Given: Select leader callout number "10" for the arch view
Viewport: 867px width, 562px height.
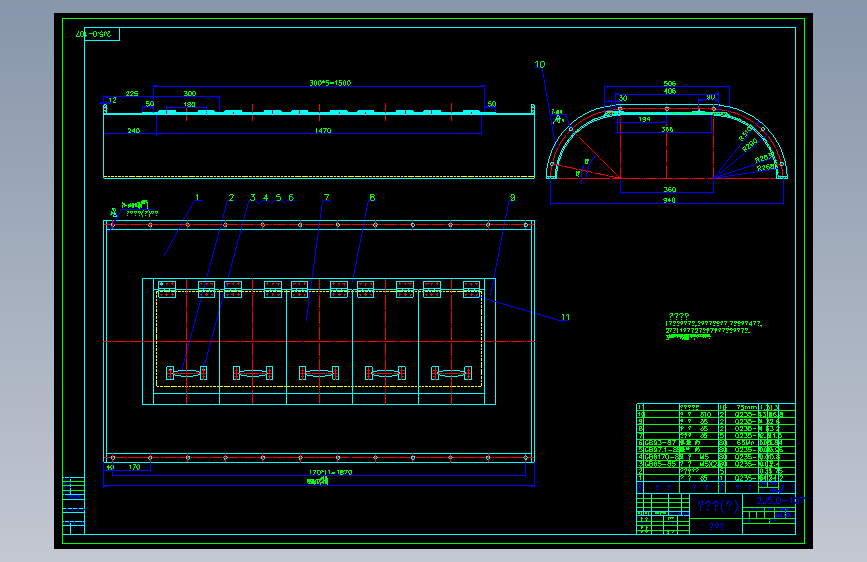Looking at the screenshot, I should pyautogui.click(x=540, y=64).
